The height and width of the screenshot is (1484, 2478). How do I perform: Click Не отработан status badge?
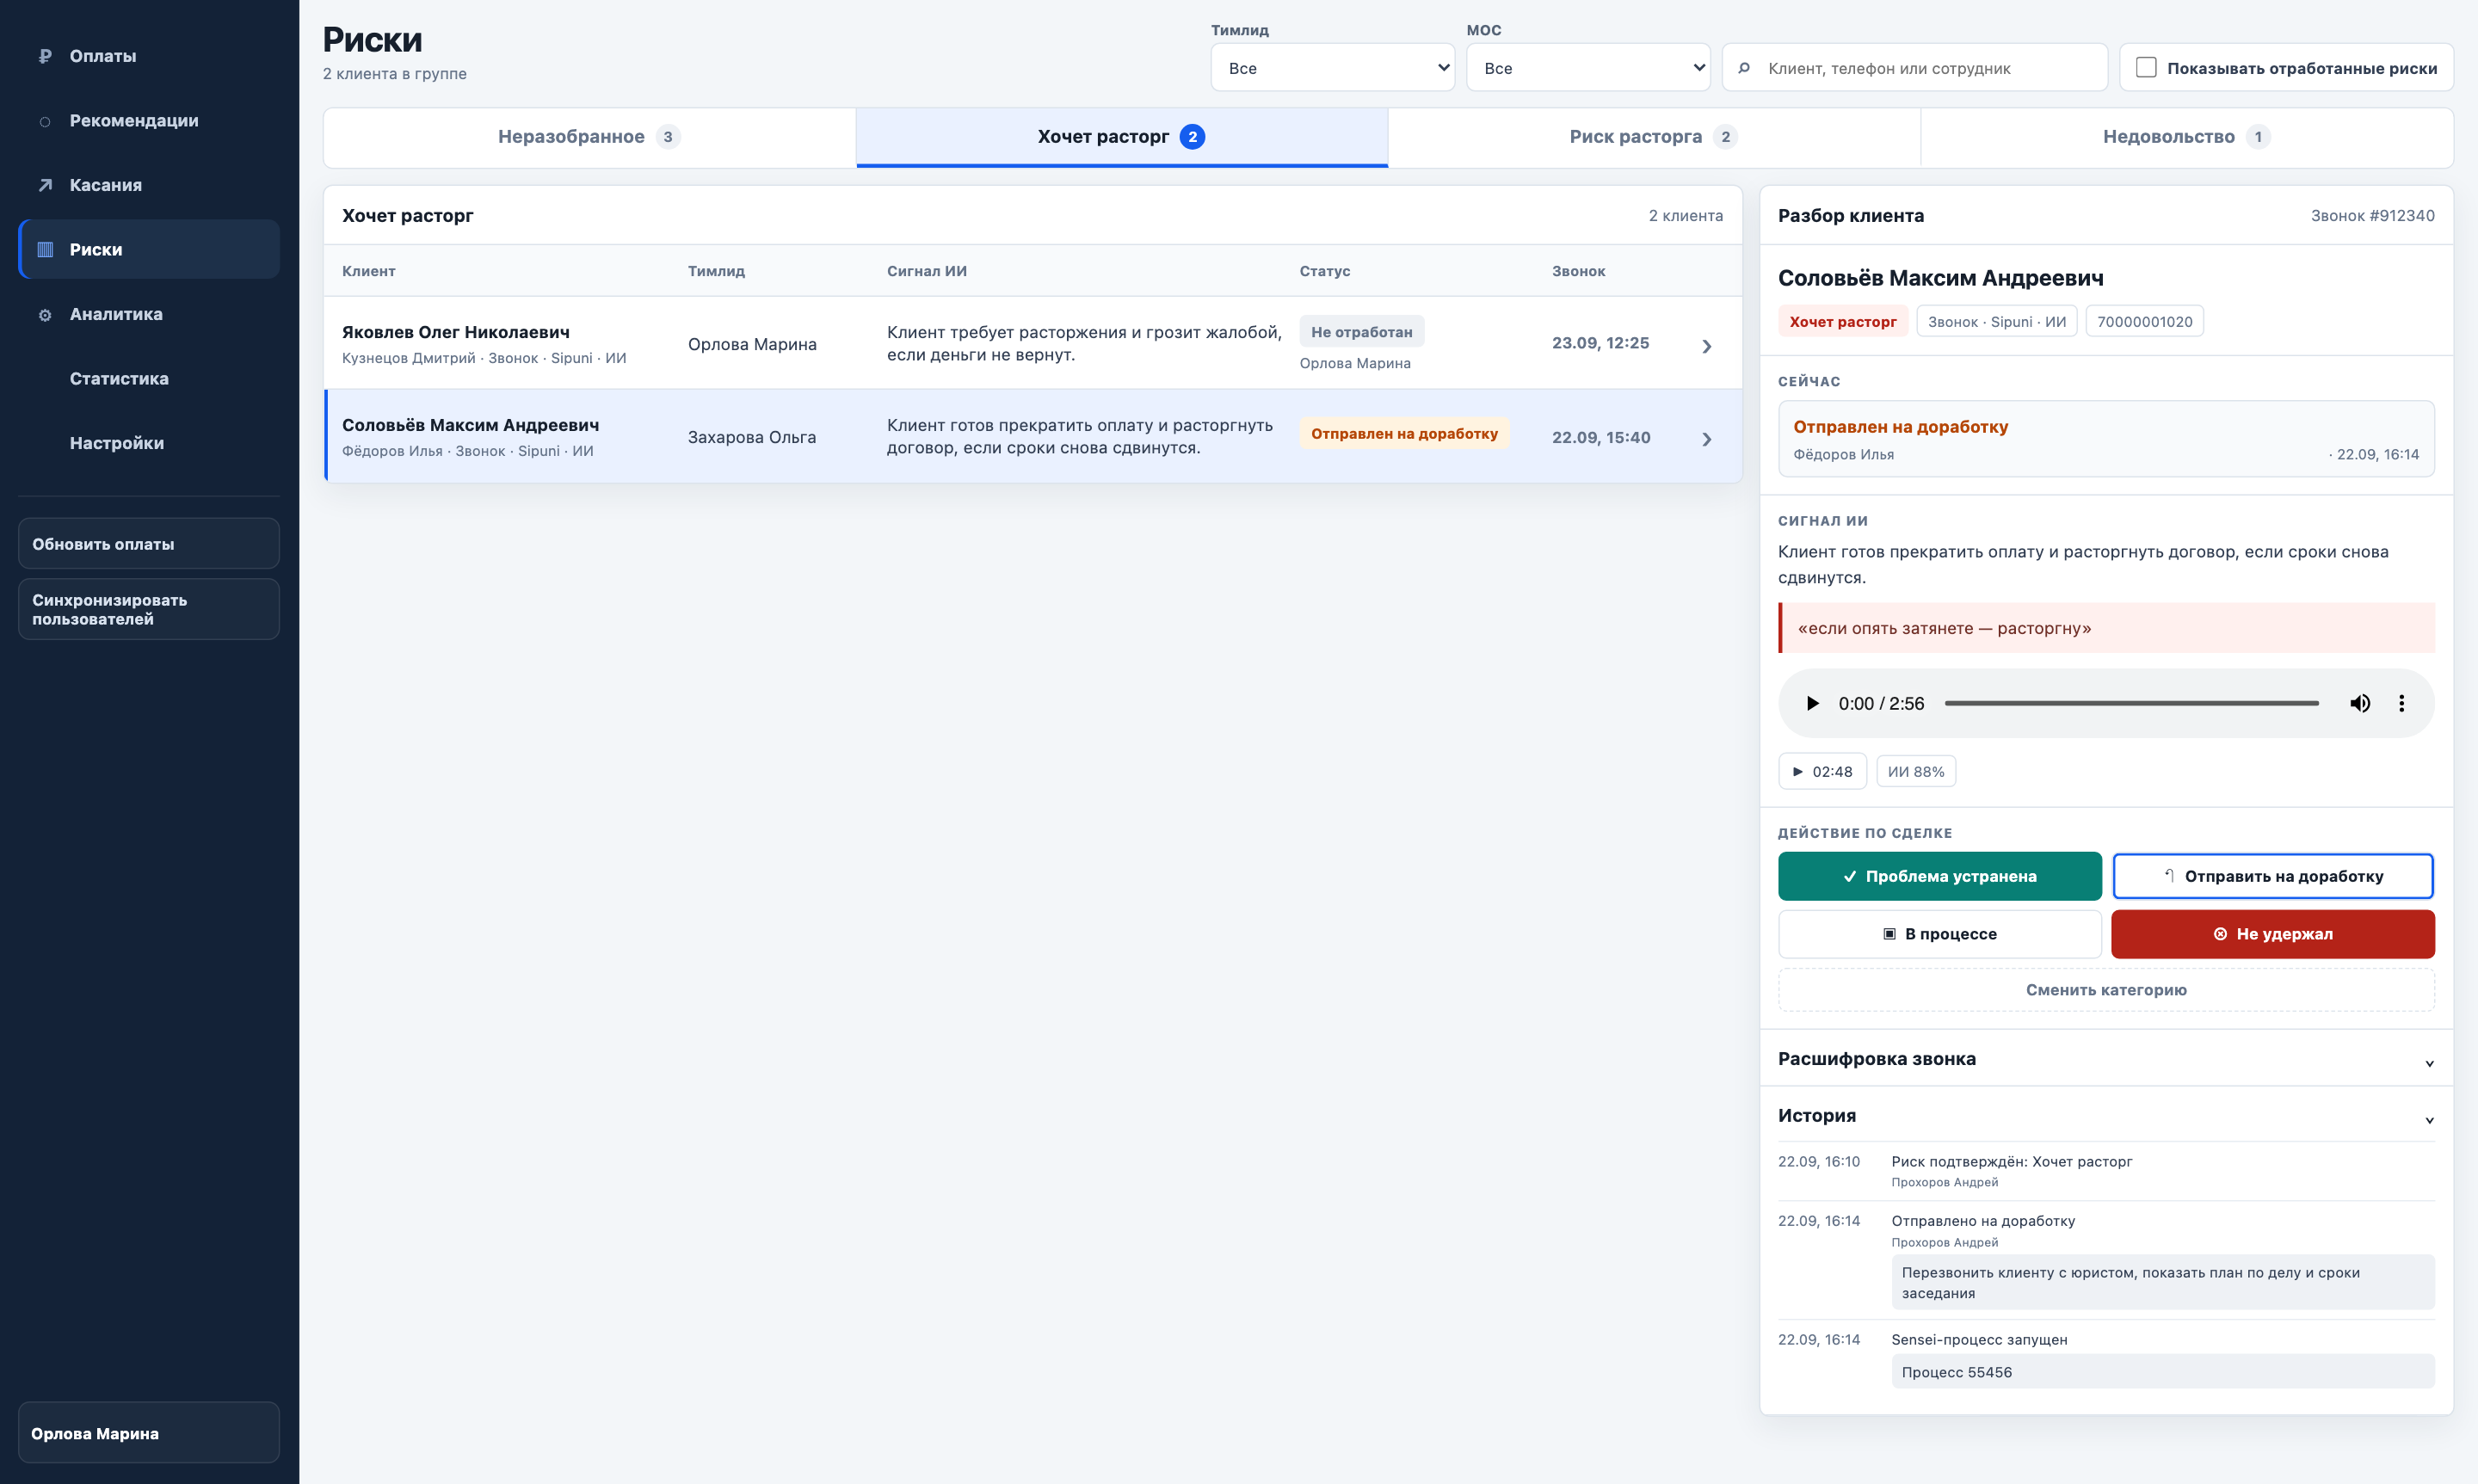1361,331
